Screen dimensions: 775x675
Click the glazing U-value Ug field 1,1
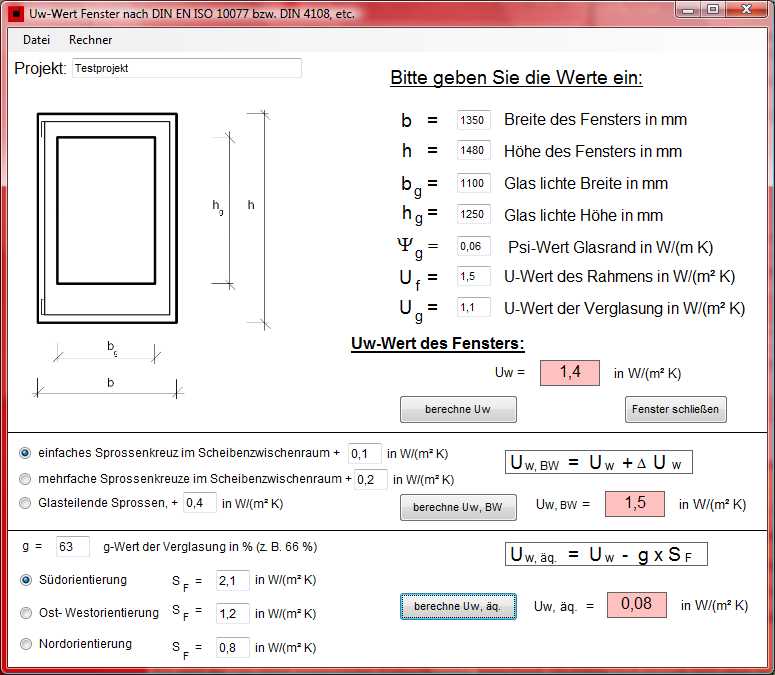click(x=474, y=307)
